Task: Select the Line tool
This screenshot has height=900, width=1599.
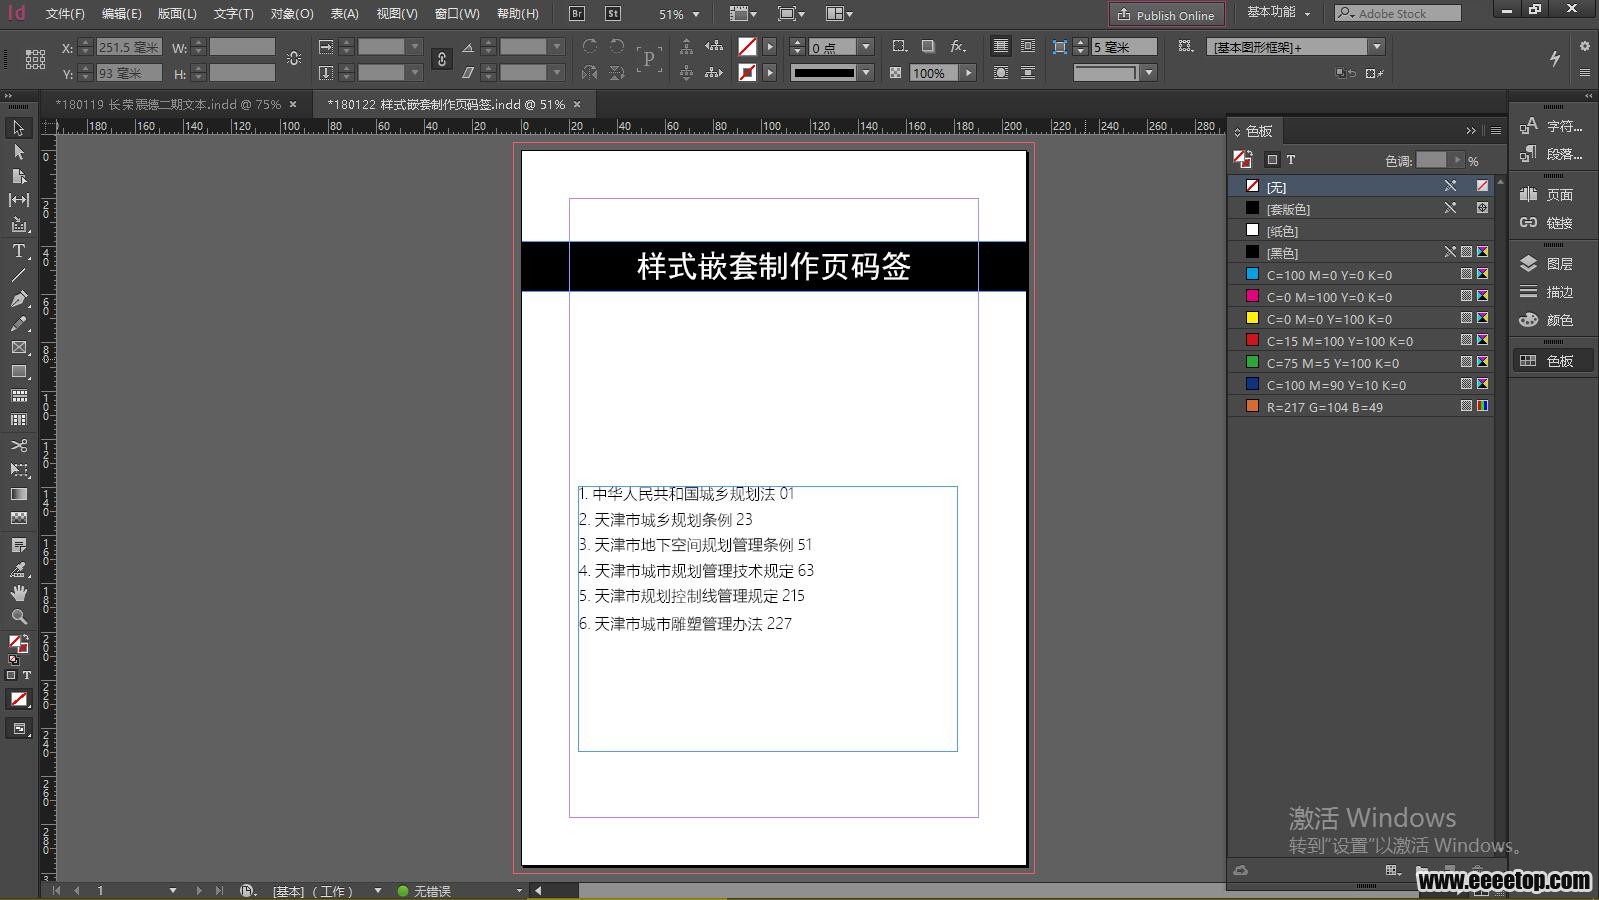Action: click(x=18, y=275)
